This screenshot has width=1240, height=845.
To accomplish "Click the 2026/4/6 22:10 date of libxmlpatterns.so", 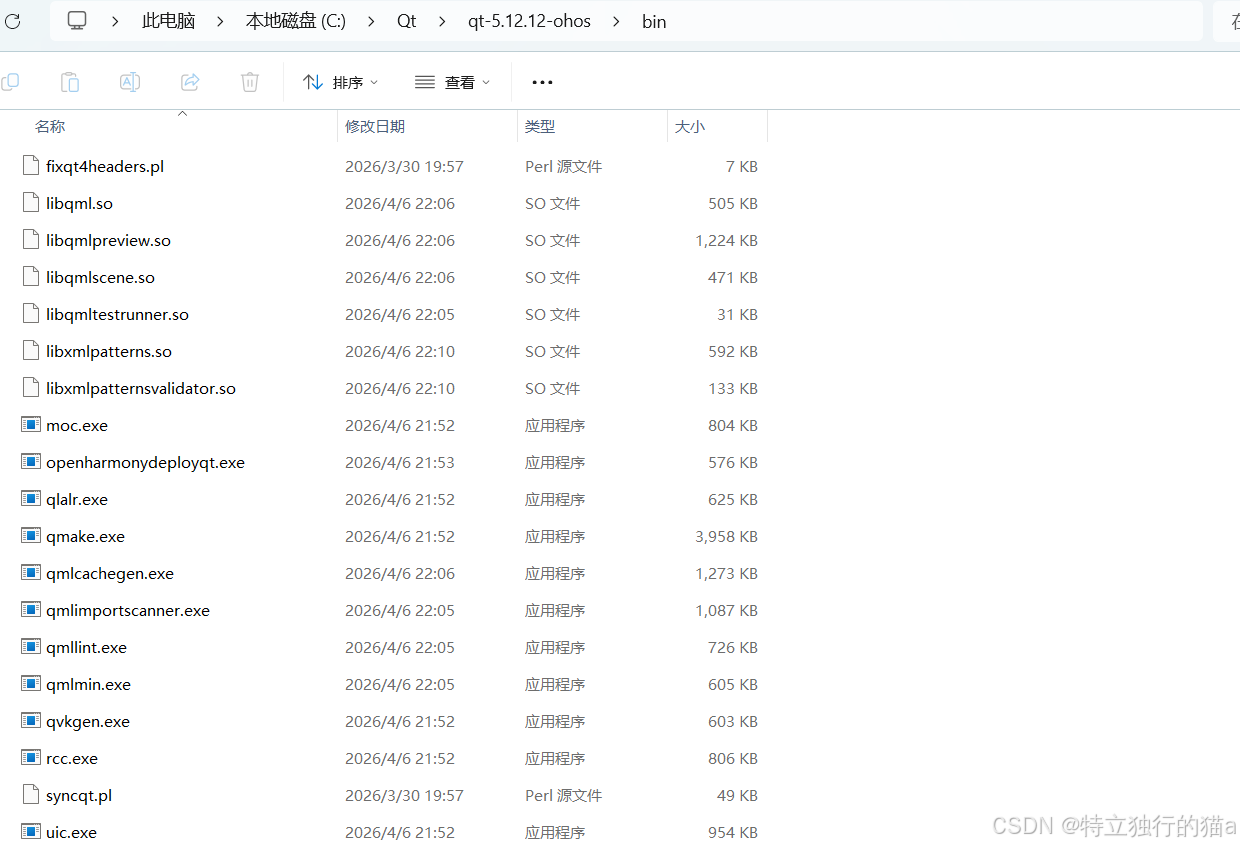I will pos(400,351).
